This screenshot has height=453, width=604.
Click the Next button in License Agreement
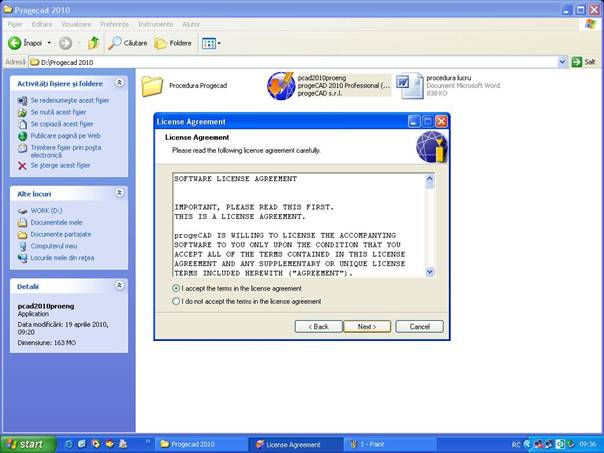(x=367, y=326)
